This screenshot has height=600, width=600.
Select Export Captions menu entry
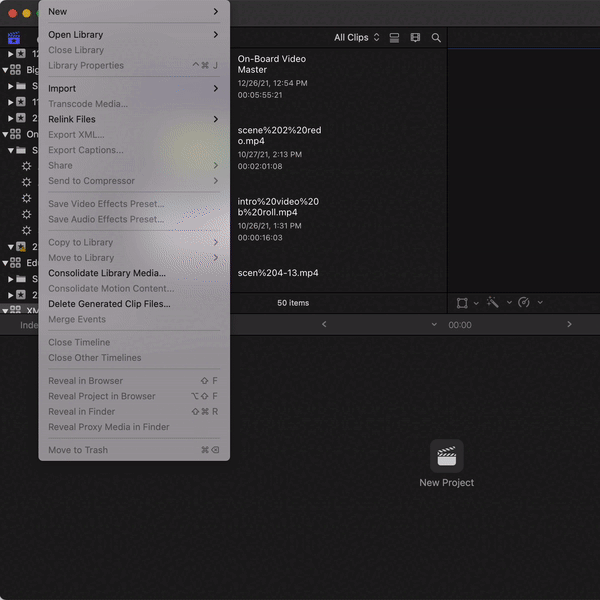134,150
